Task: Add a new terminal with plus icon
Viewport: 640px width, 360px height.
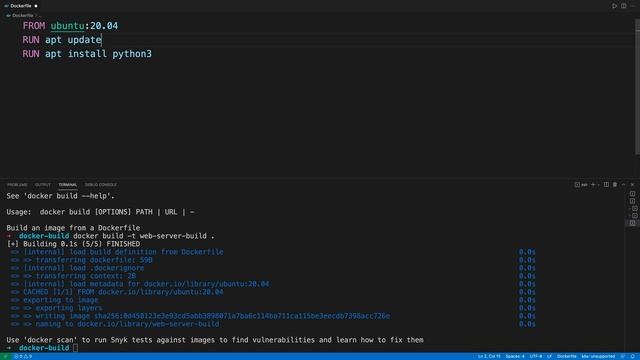Action: click(593, 185)
